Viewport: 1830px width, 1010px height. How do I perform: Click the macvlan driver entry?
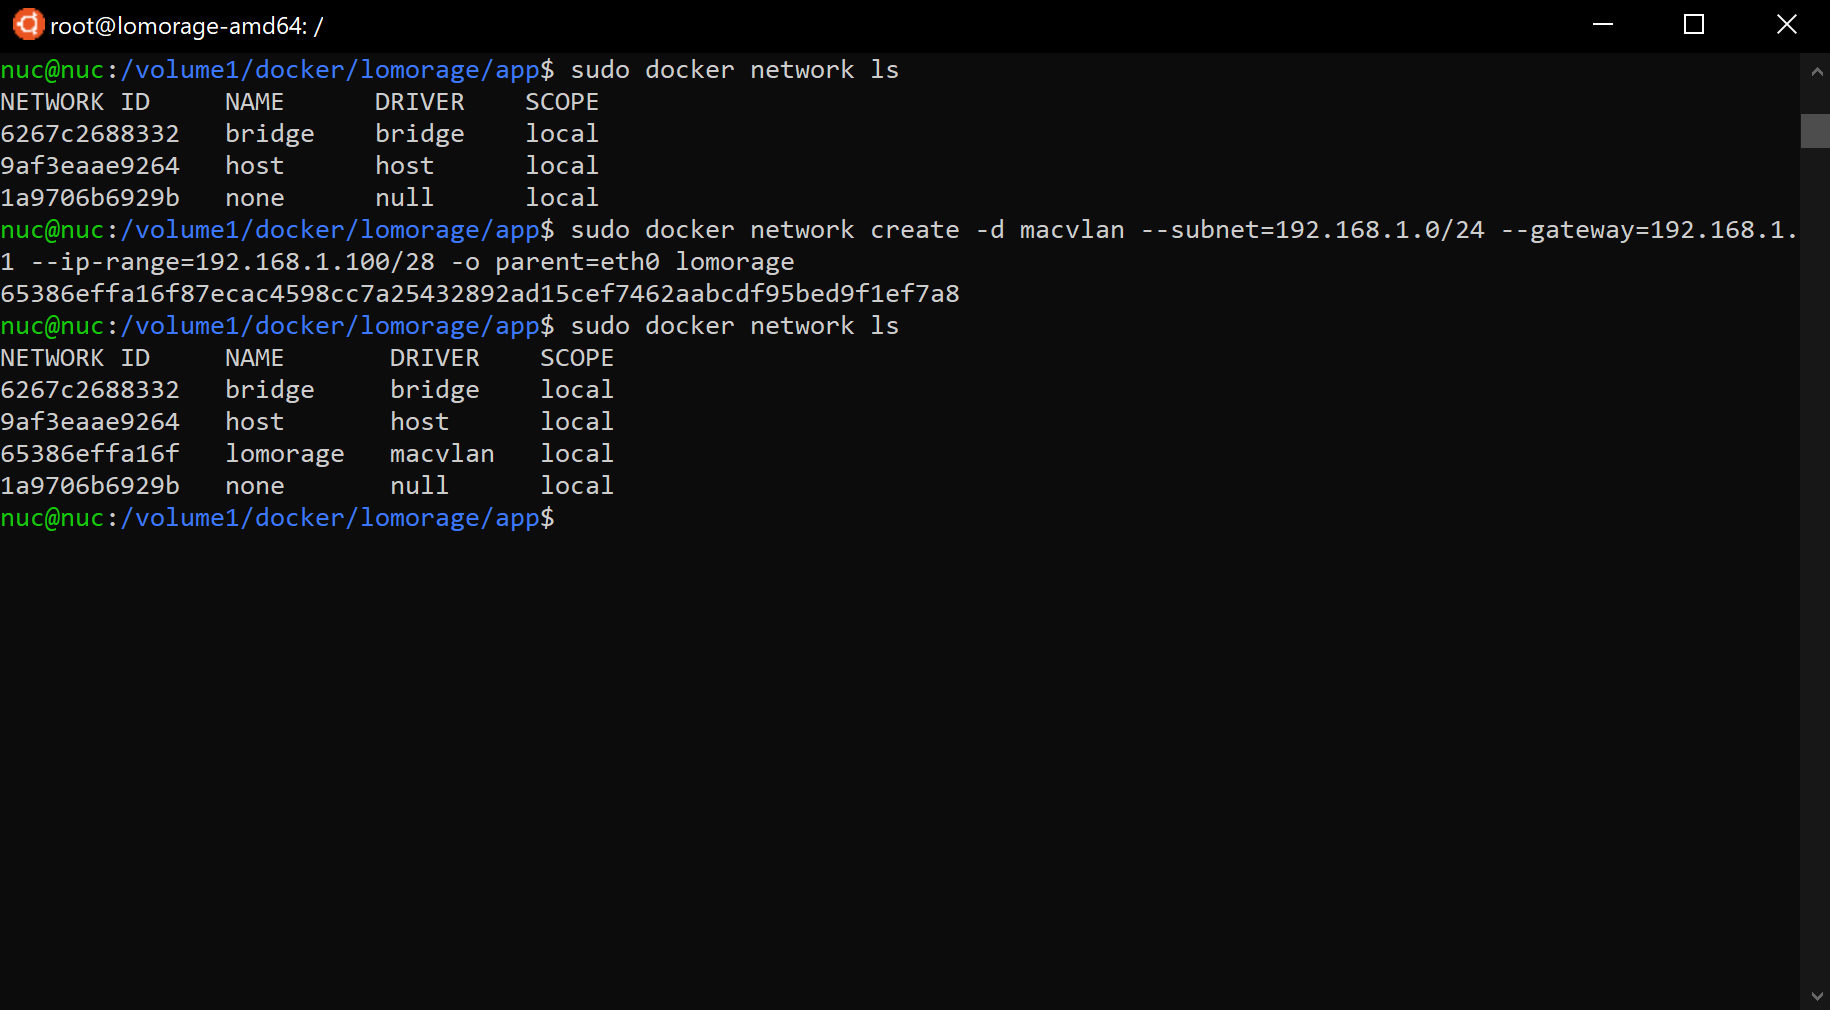pos(442,454)
